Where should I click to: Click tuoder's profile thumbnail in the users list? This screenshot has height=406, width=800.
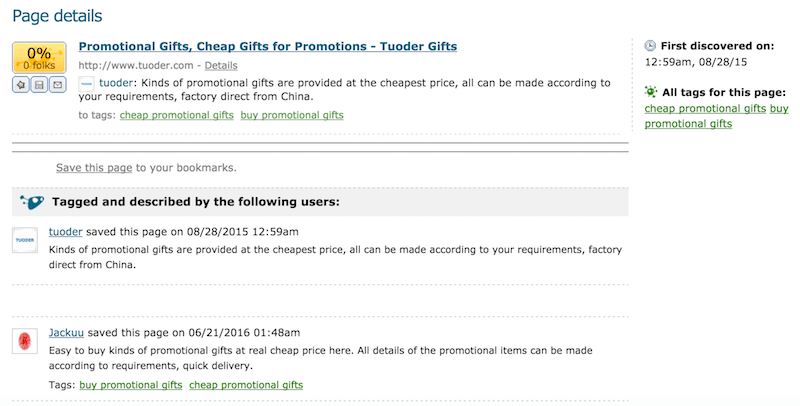click(25, 240)
